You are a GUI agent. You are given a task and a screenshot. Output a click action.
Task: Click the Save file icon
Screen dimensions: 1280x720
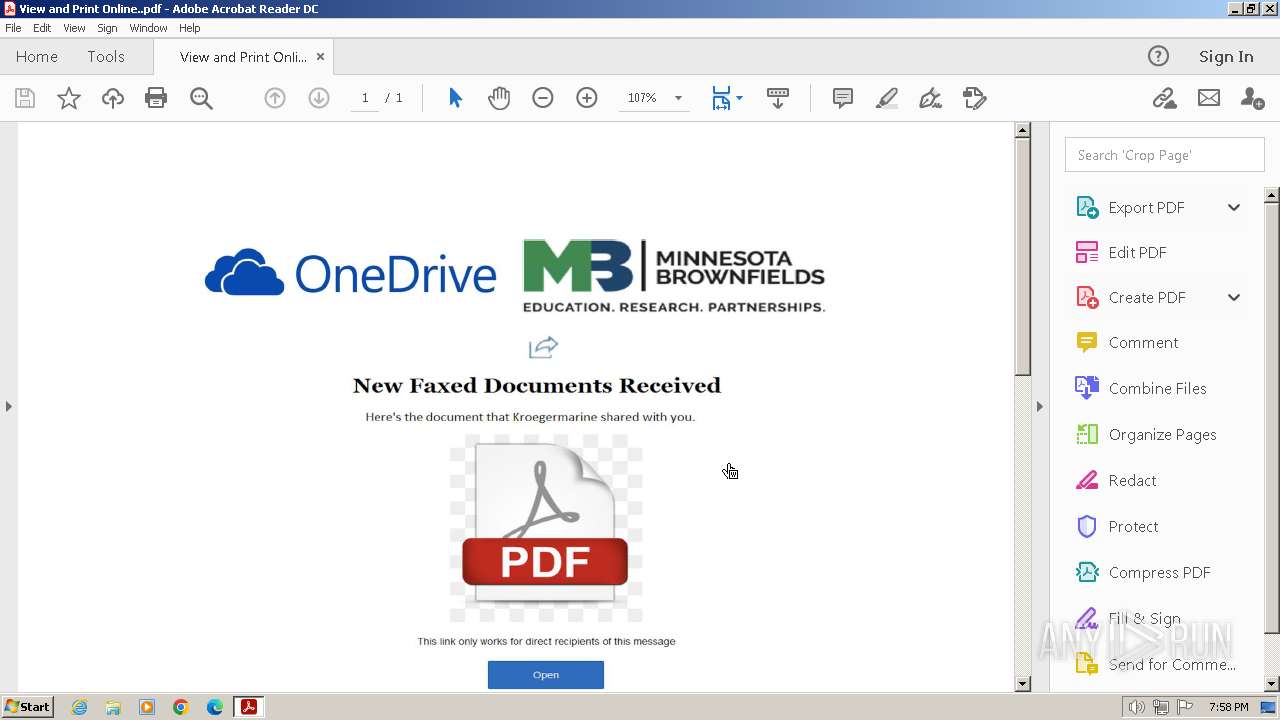[25, 98]
